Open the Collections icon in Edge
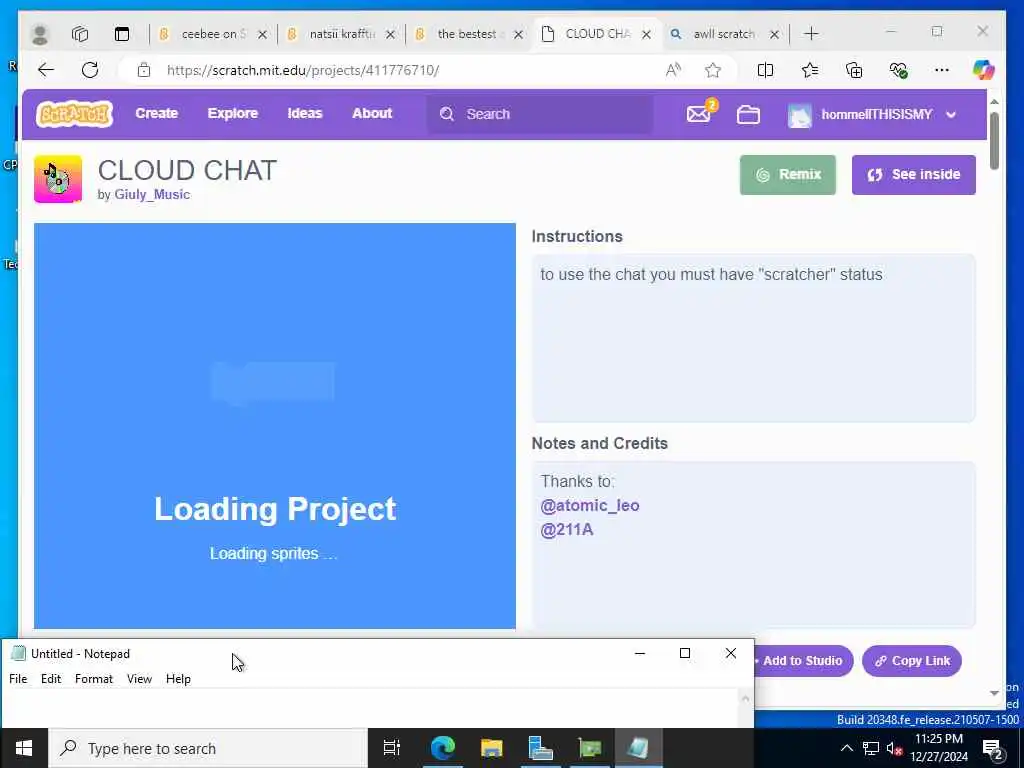 pyautogui.click(x=854, y=70)
